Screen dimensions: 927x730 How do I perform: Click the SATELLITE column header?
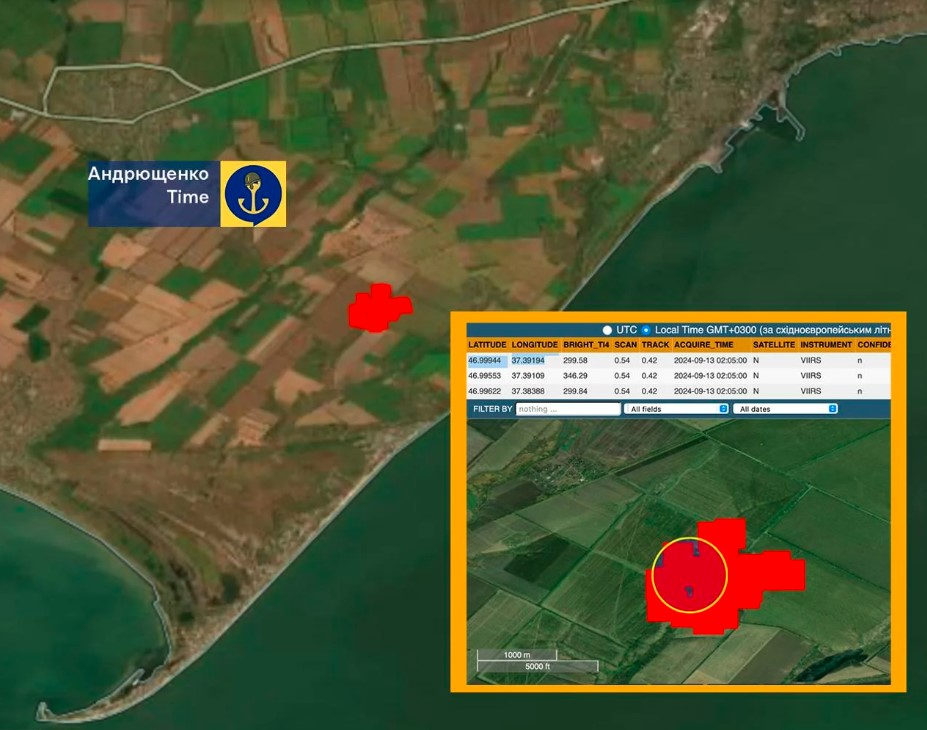(x=774, y=345)
